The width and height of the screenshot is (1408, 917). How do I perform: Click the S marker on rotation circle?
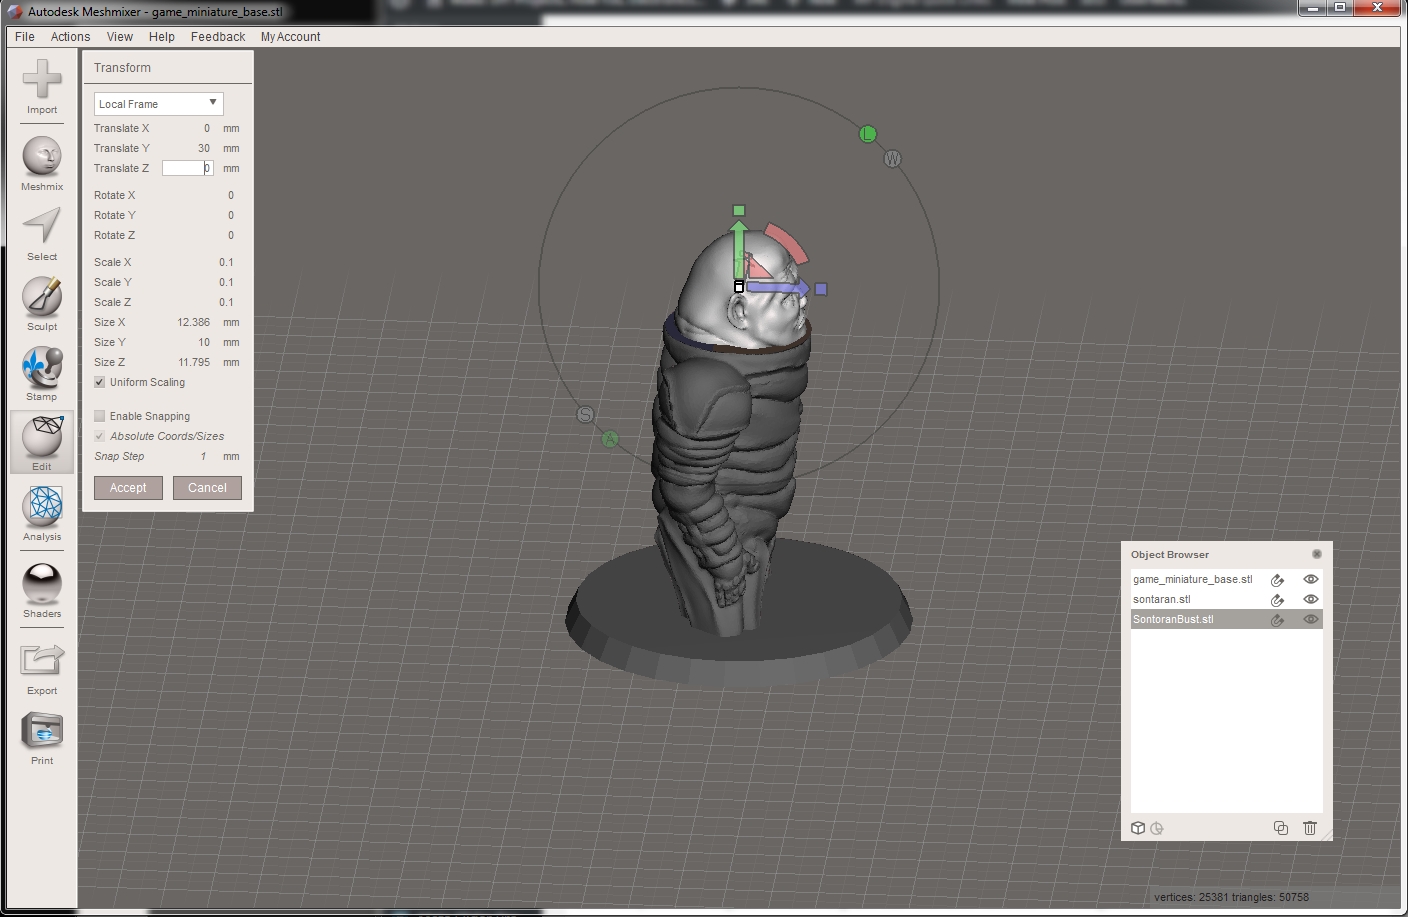(585, 415)
